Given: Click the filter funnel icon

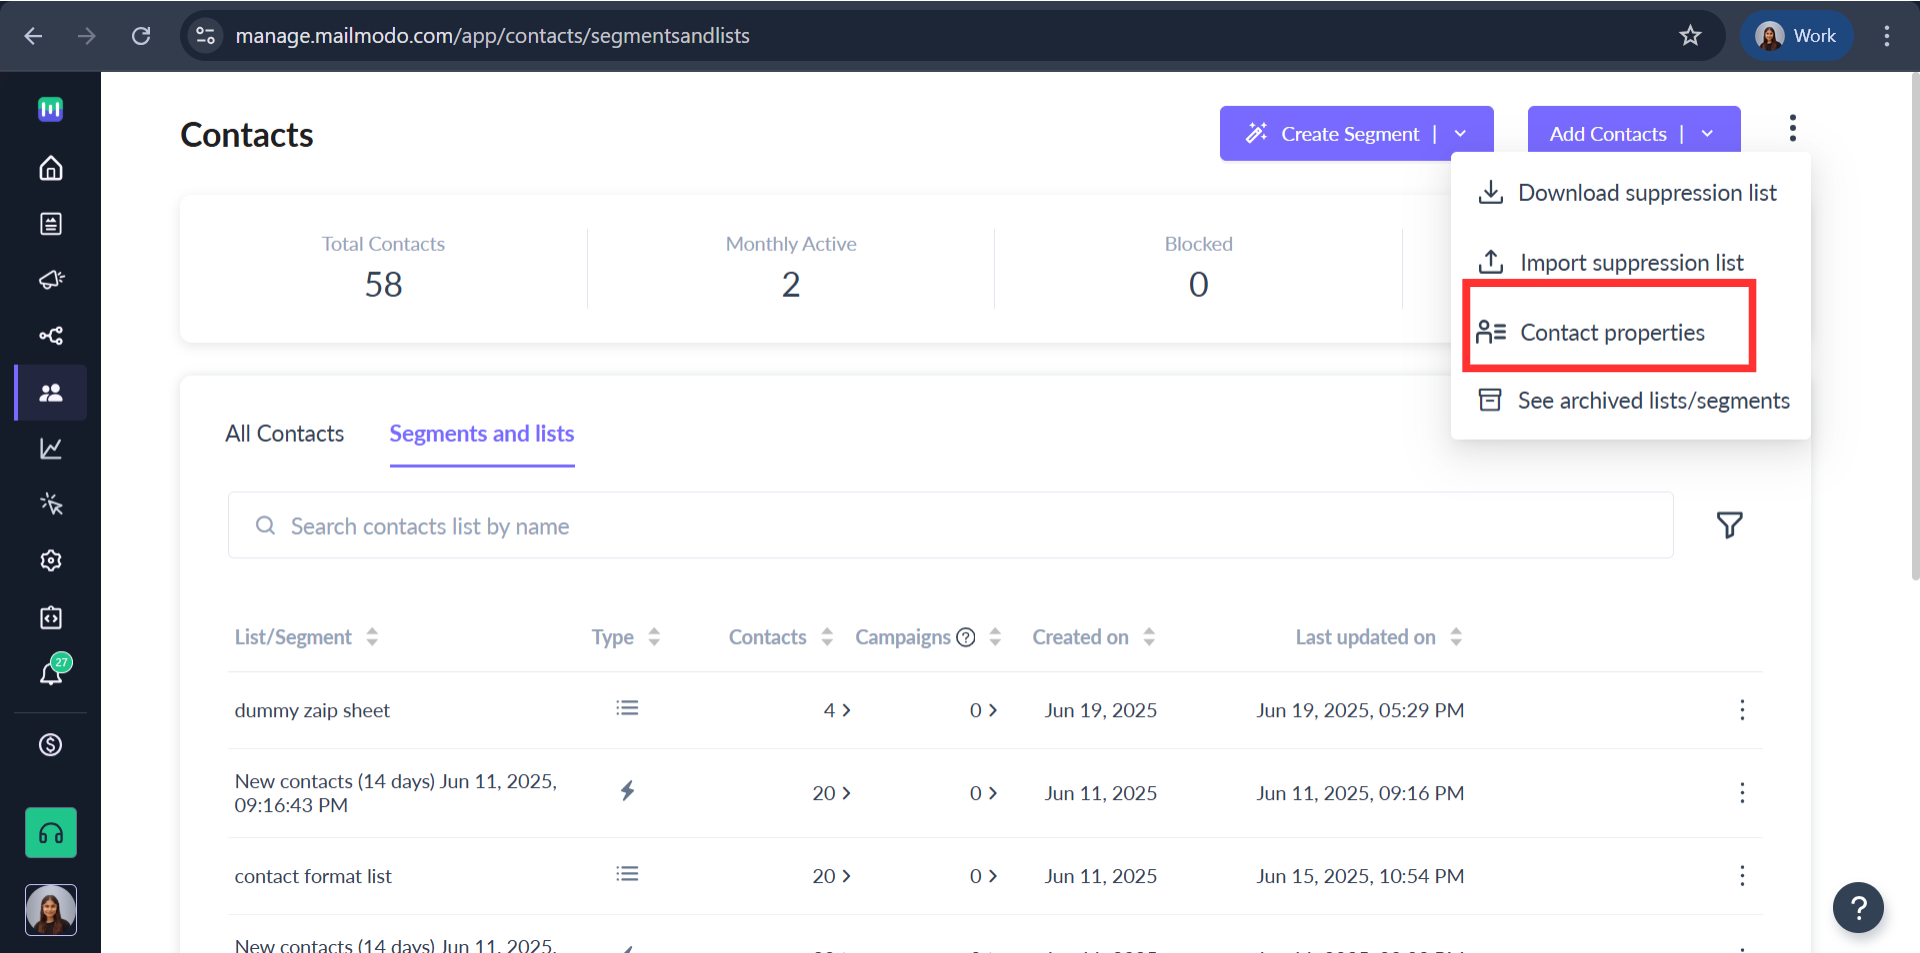Looking at the screenshot, I should (x=1730, y=525).
